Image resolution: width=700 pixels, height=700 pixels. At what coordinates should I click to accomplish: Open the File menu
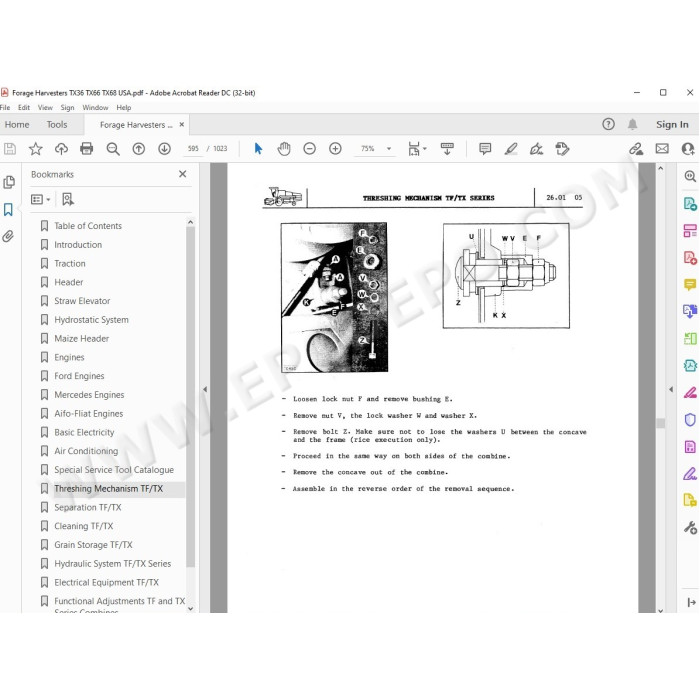(5, 108)
